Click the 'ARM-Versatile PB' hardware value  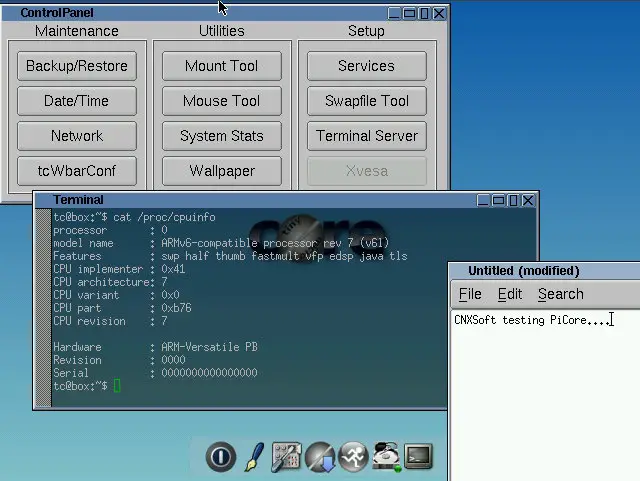pyautogui.click(x=209, y=347)
